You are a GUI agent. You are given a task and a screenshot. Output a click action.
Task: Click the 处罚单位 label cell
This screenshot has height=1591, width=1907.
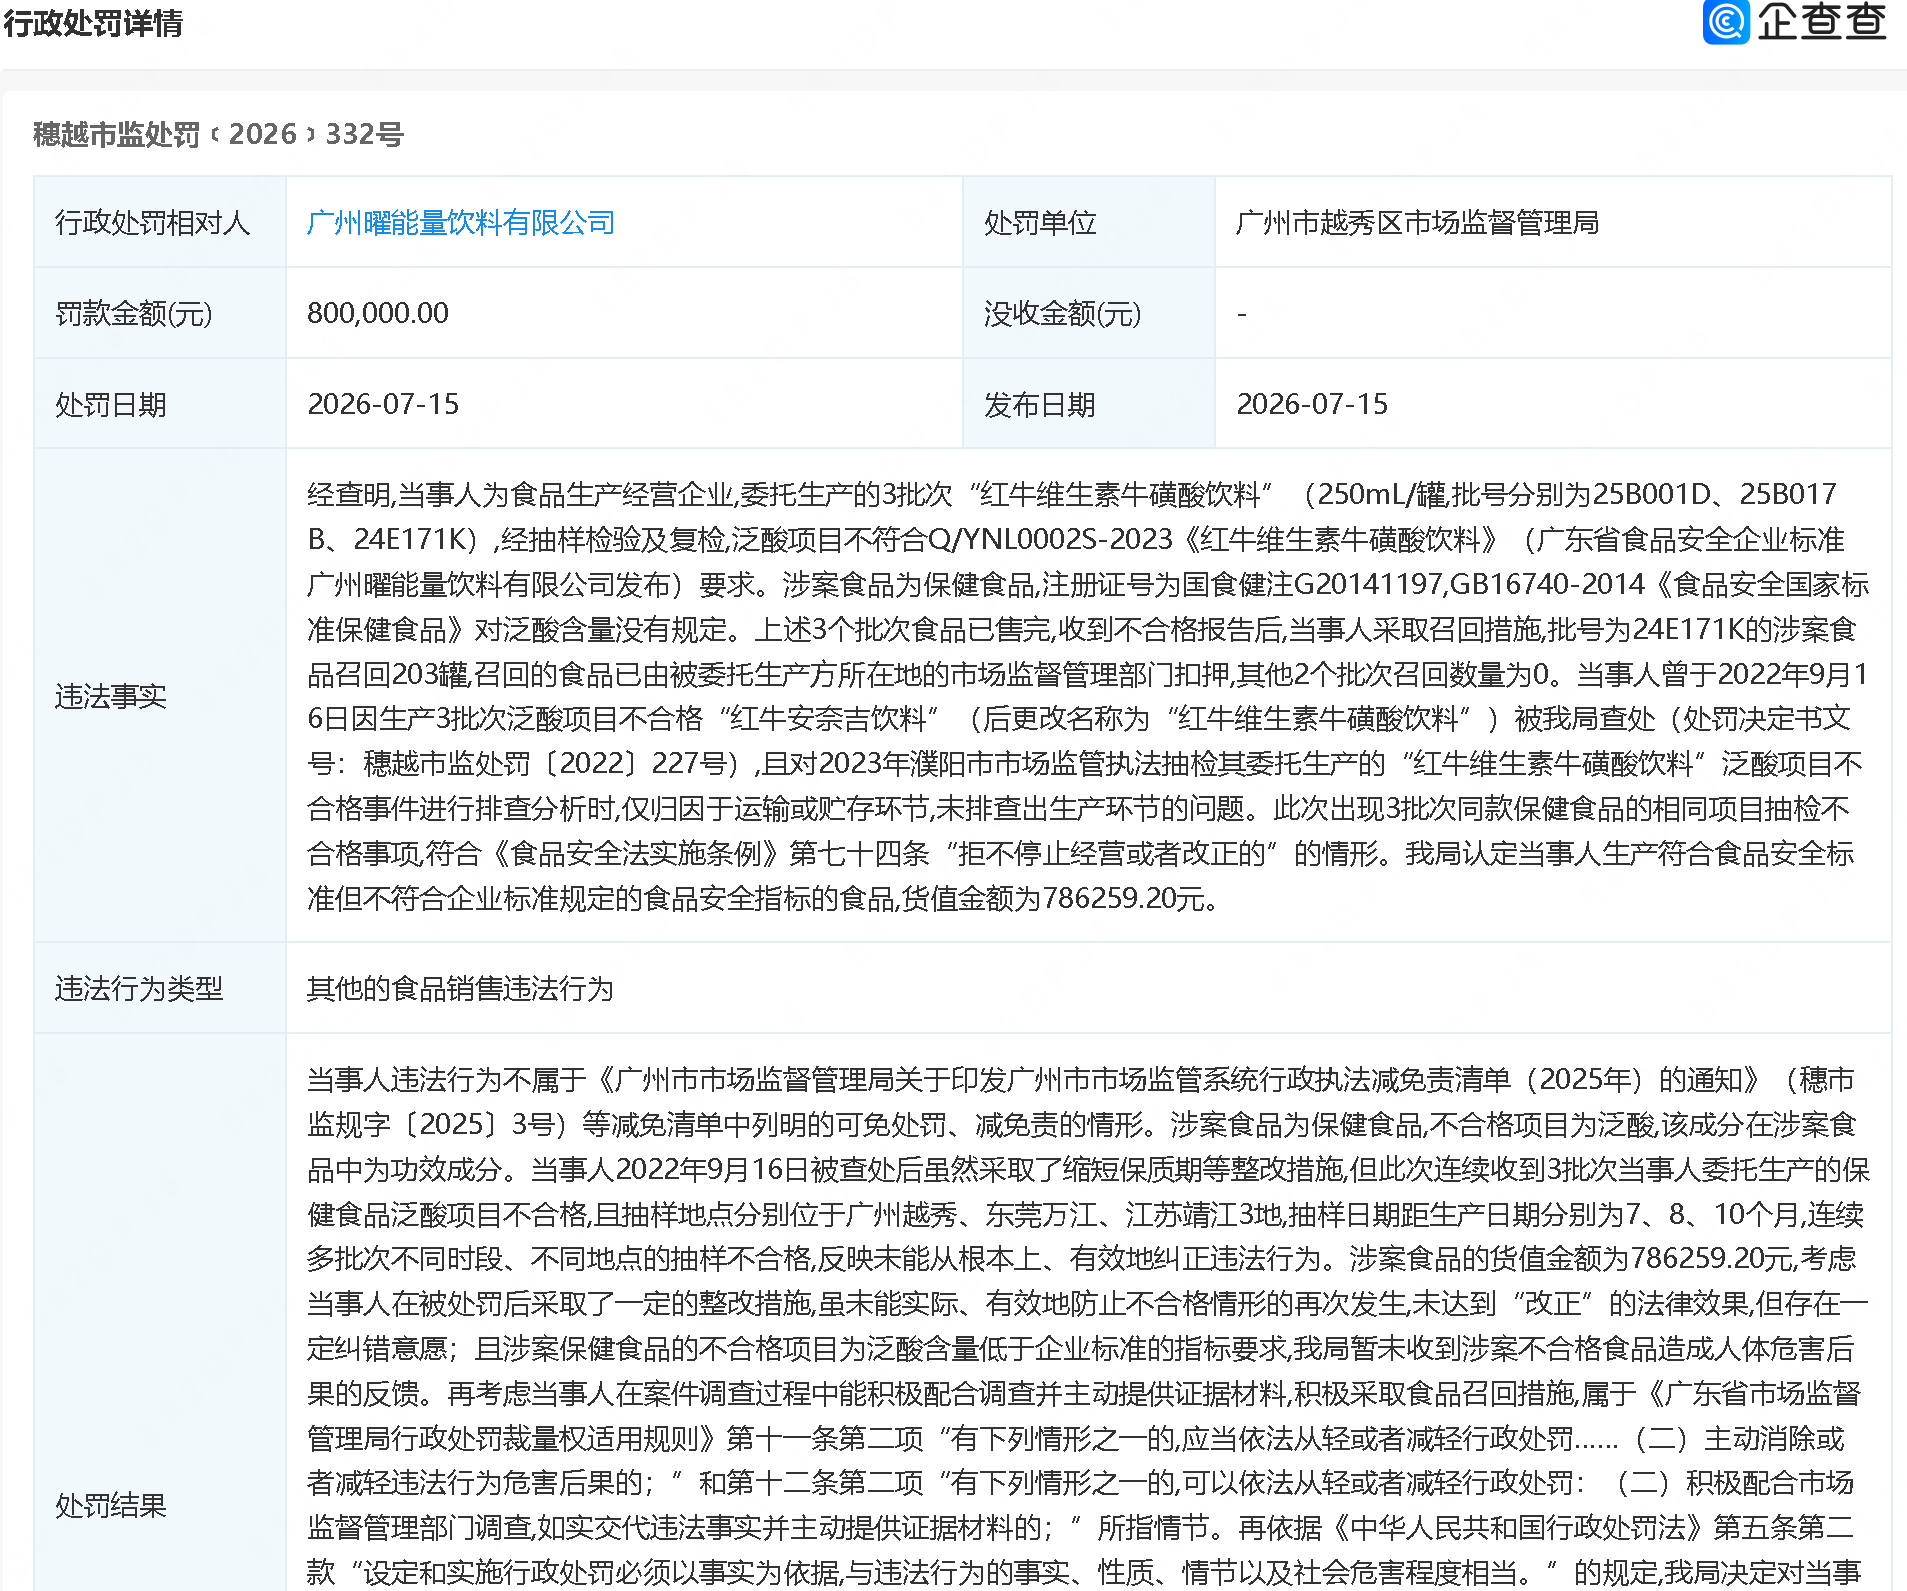pyautogui.click(x=1088, y=222)
